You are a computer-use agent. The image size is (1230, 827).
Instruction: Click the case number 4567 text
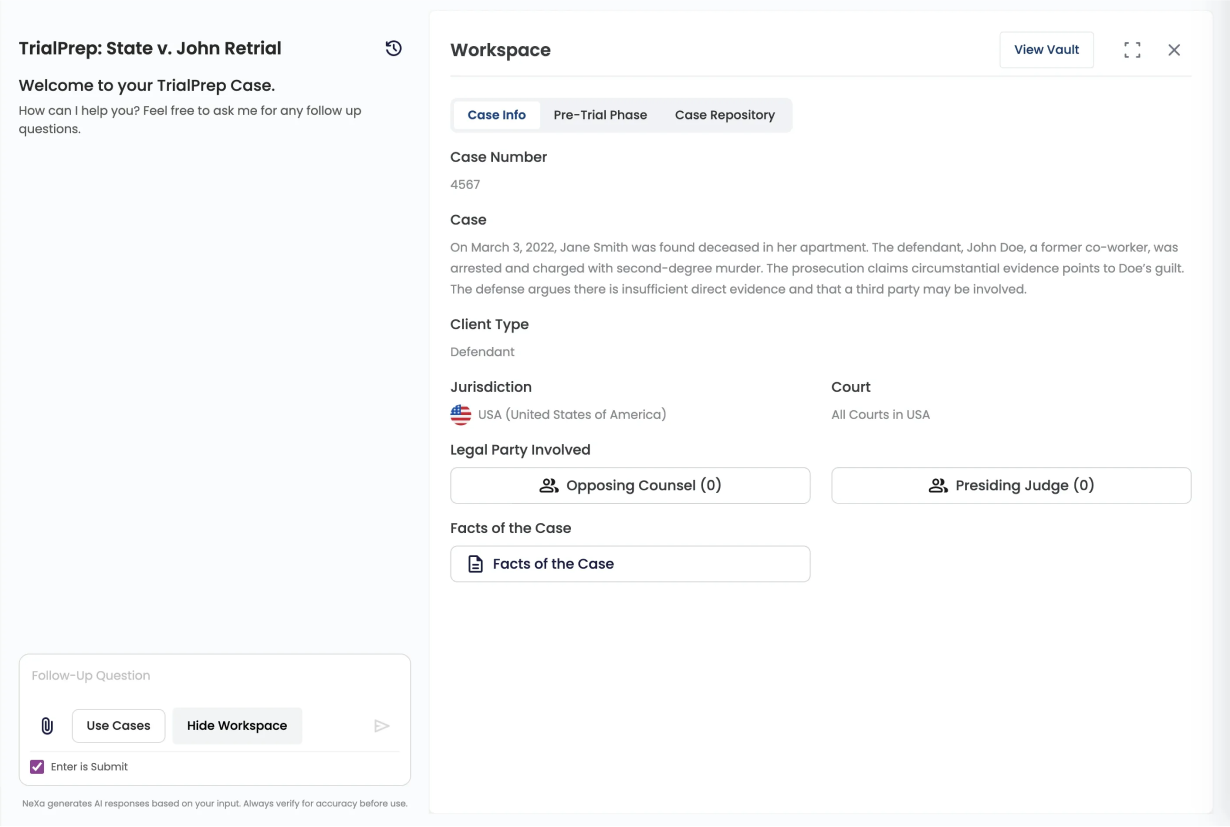pyautogui.click(x=465, y=185)
